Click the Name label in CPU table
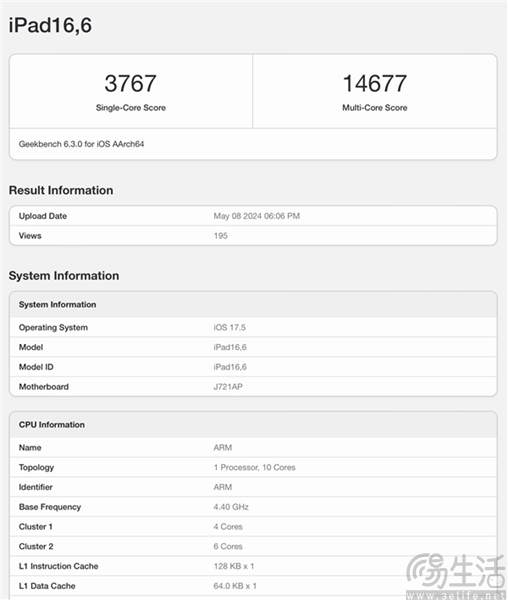The width and height of the screenshot is (508, 600). pyautogui.click(x=30, y=448)
